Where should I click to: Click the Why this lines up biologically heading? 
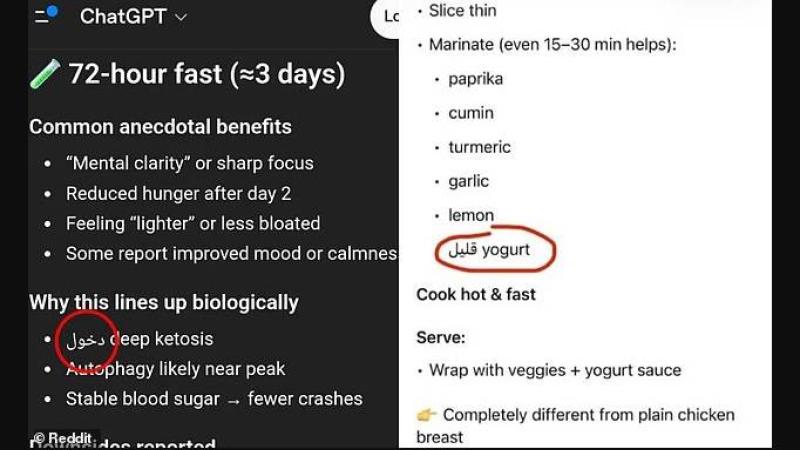(x=164, y=302)
